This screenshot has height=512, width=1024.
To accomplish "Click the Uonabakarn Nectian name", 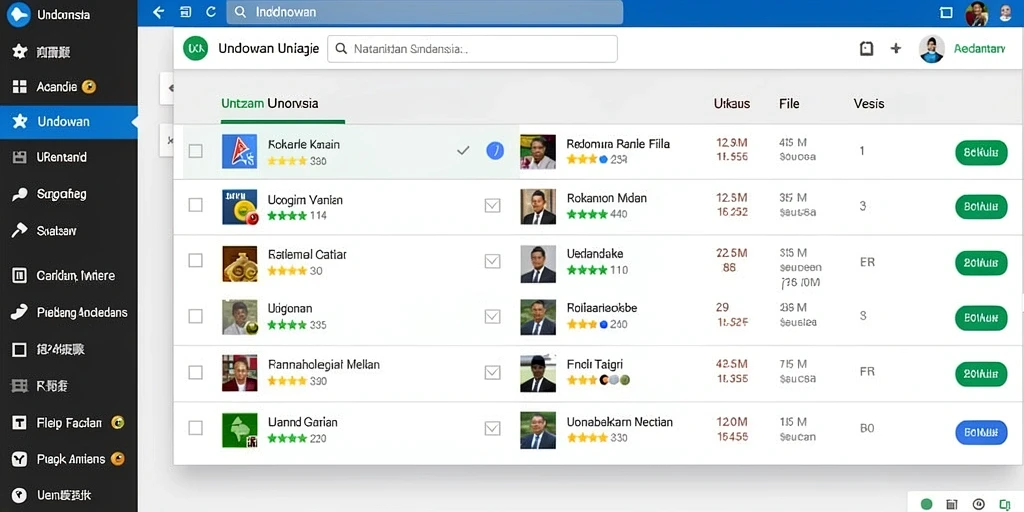I will click(619, 422).
